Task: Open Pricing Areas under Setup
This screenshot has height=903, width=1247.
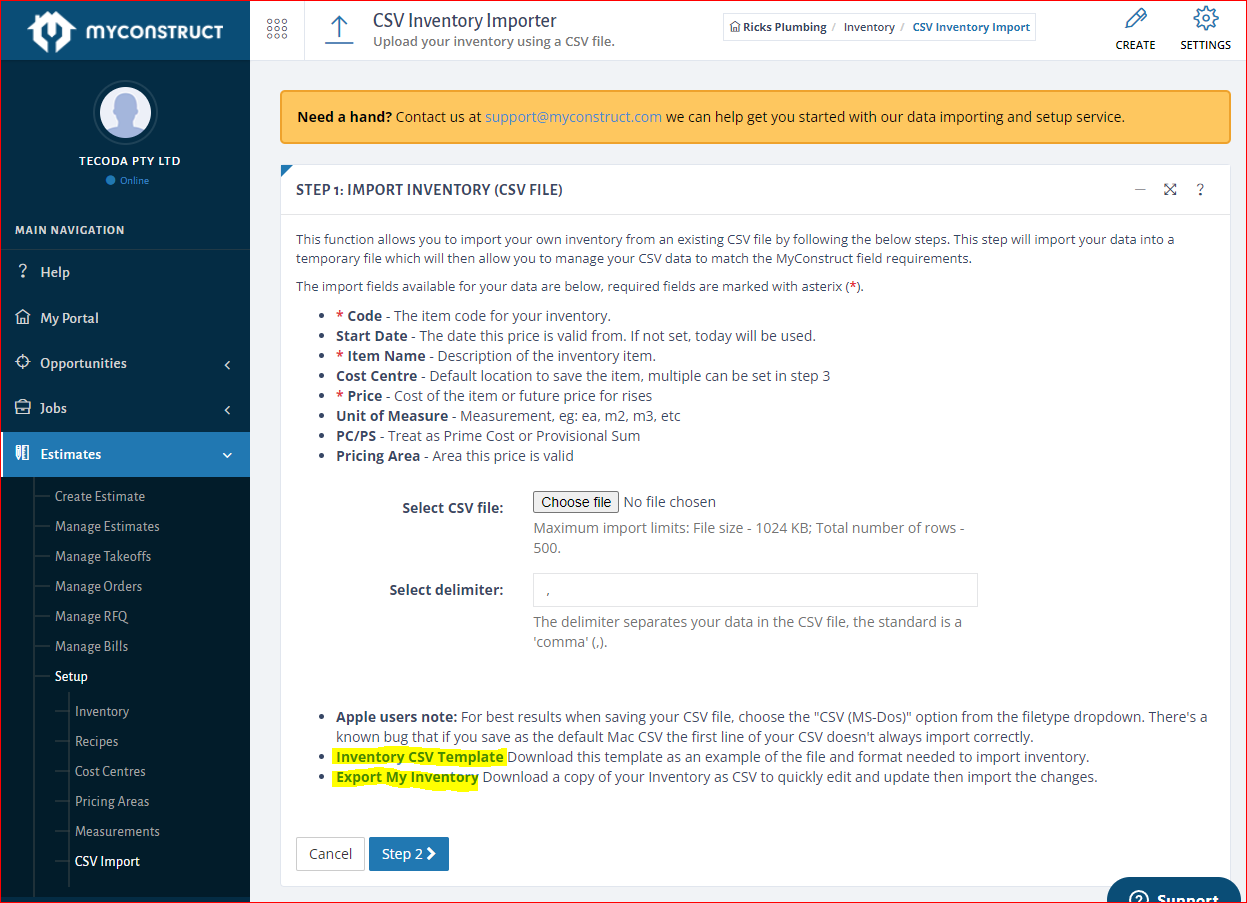Action: [x=112, y=801]
